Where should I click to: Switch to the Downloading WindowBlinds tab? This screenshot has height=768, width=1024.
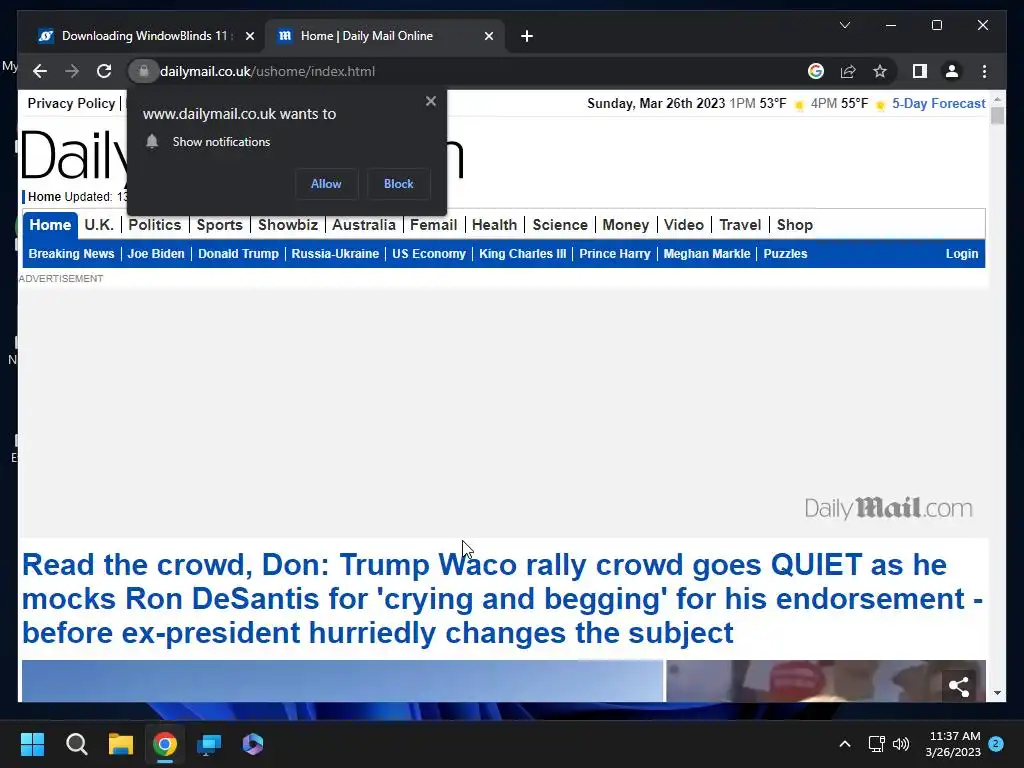click(x=144, y=36)
